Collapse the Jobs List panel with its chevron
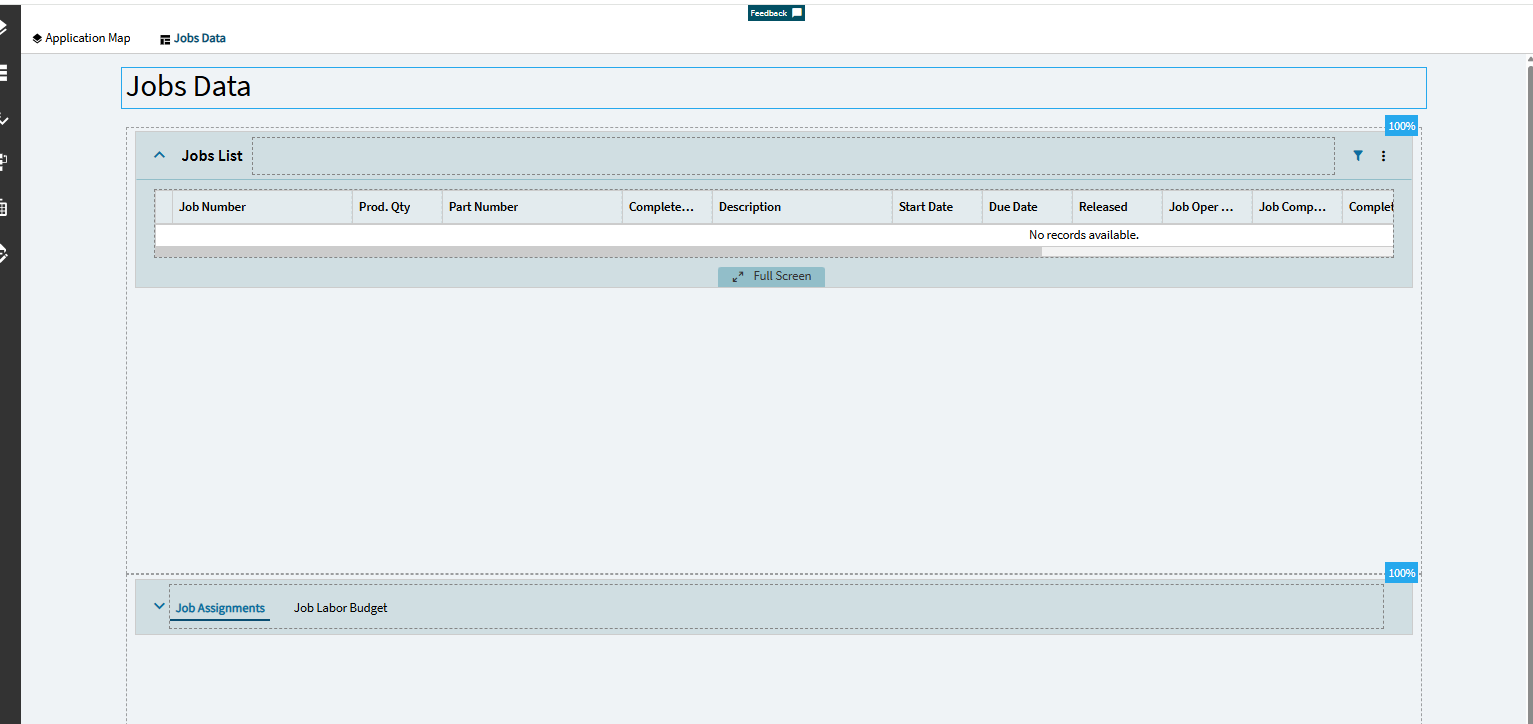Screen dimensions: 1533x724 pyautogui.click(x=159, y=155)
